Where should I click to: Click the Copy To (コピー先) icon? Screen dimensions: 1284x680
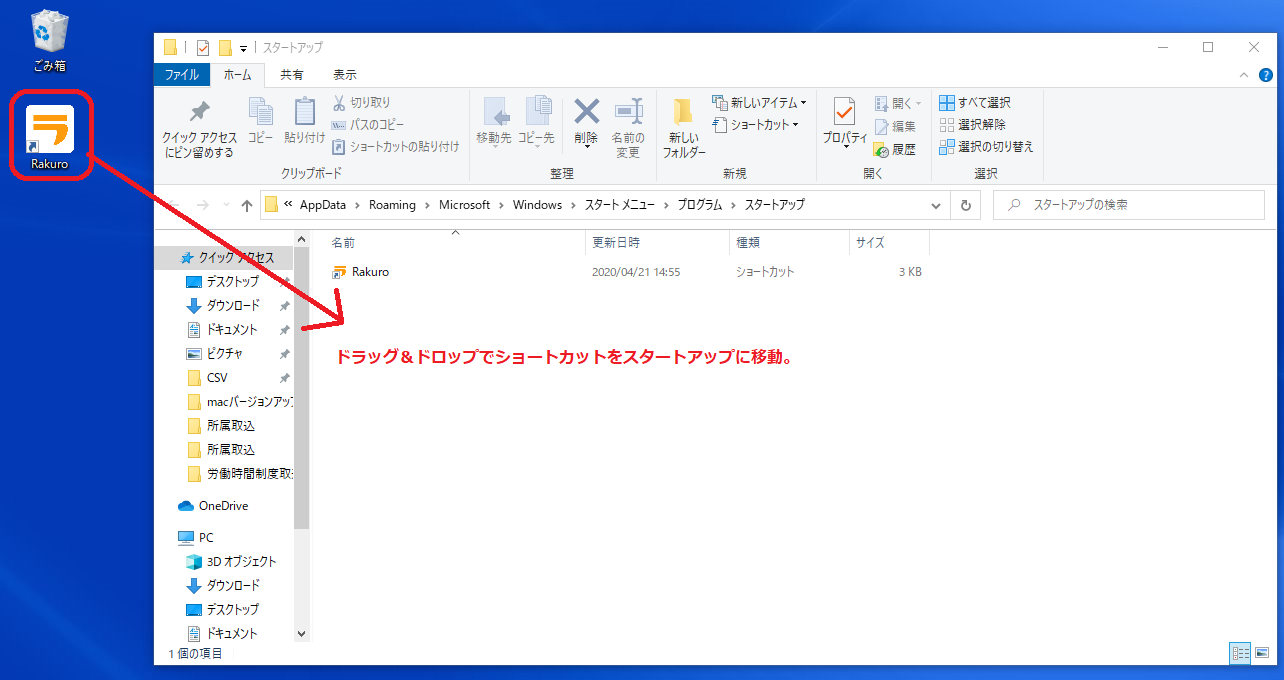536,123
